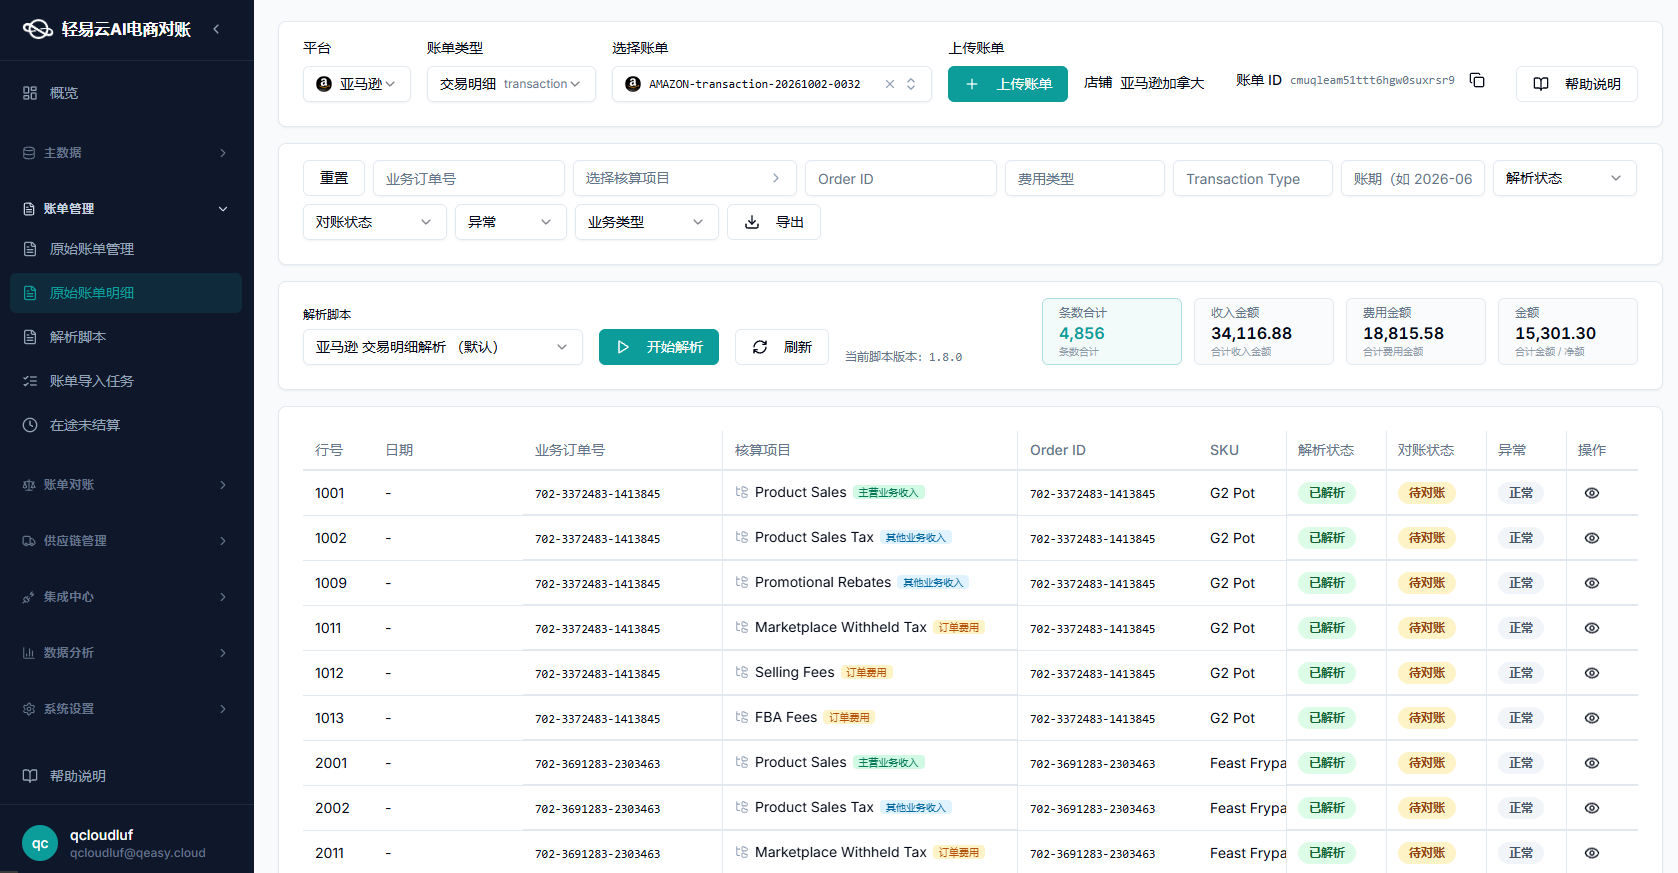The height and width of the screenshot is (873, 1678).
Task: Expand the 主数据 sidebar menu
Action: pos(126,153)
